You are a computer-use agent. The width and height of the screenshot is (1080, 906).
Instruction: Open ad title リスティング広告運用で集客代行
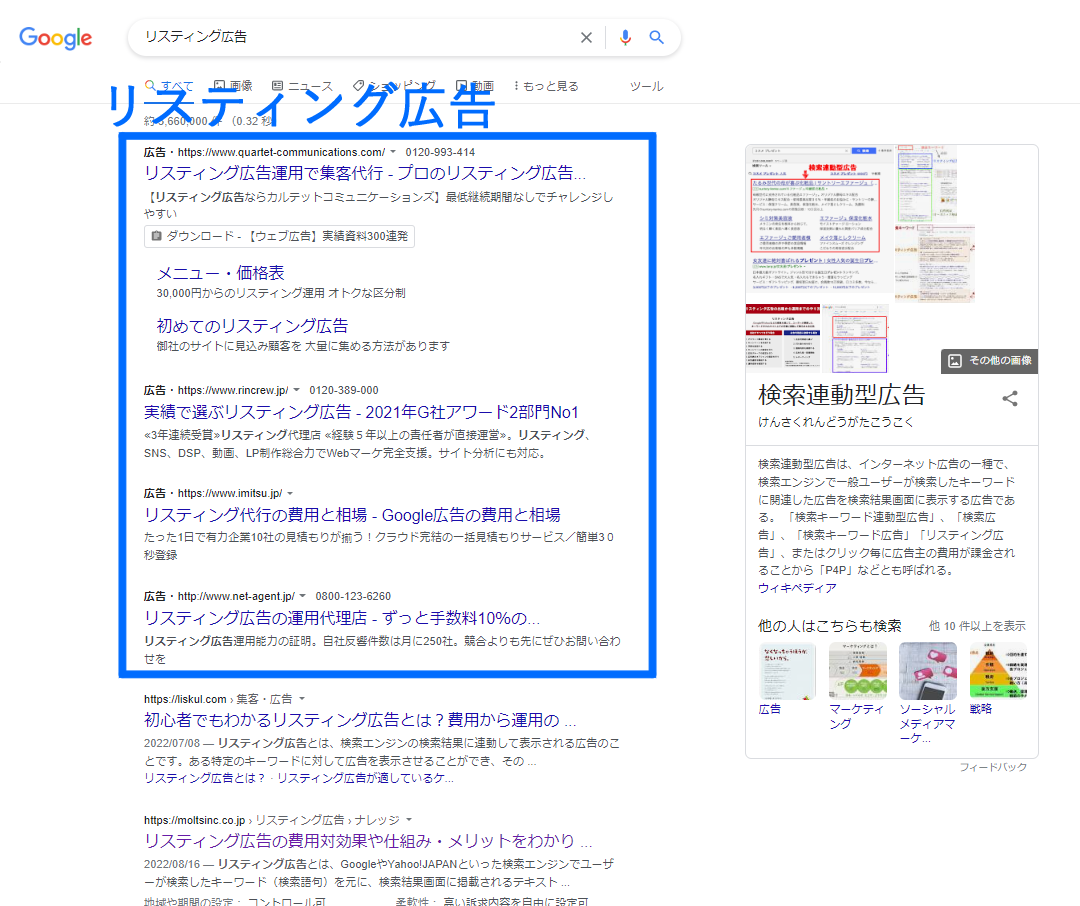365,173
